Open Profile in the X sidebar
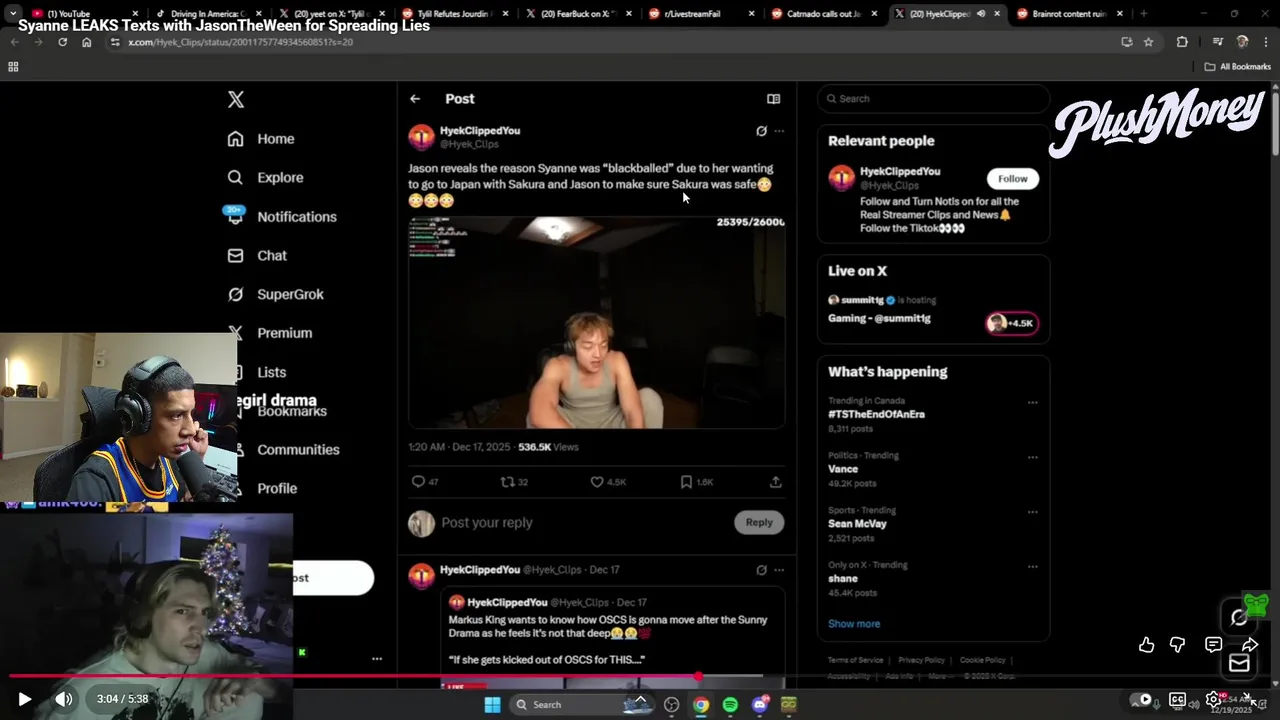Image resolution: width=1280 pixels, height=720 pixels. pos(262,488)
